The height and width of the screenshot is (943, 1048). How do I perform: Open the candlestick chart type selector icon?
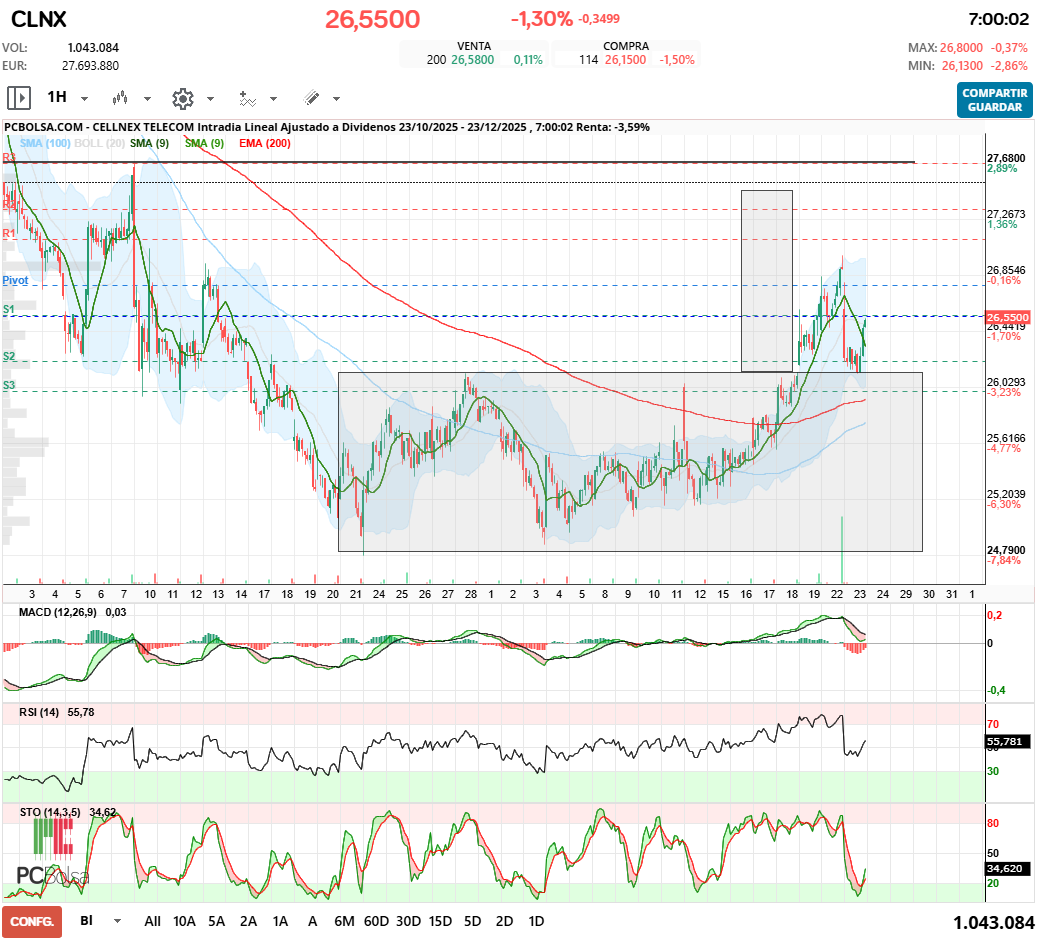point(122,98)
